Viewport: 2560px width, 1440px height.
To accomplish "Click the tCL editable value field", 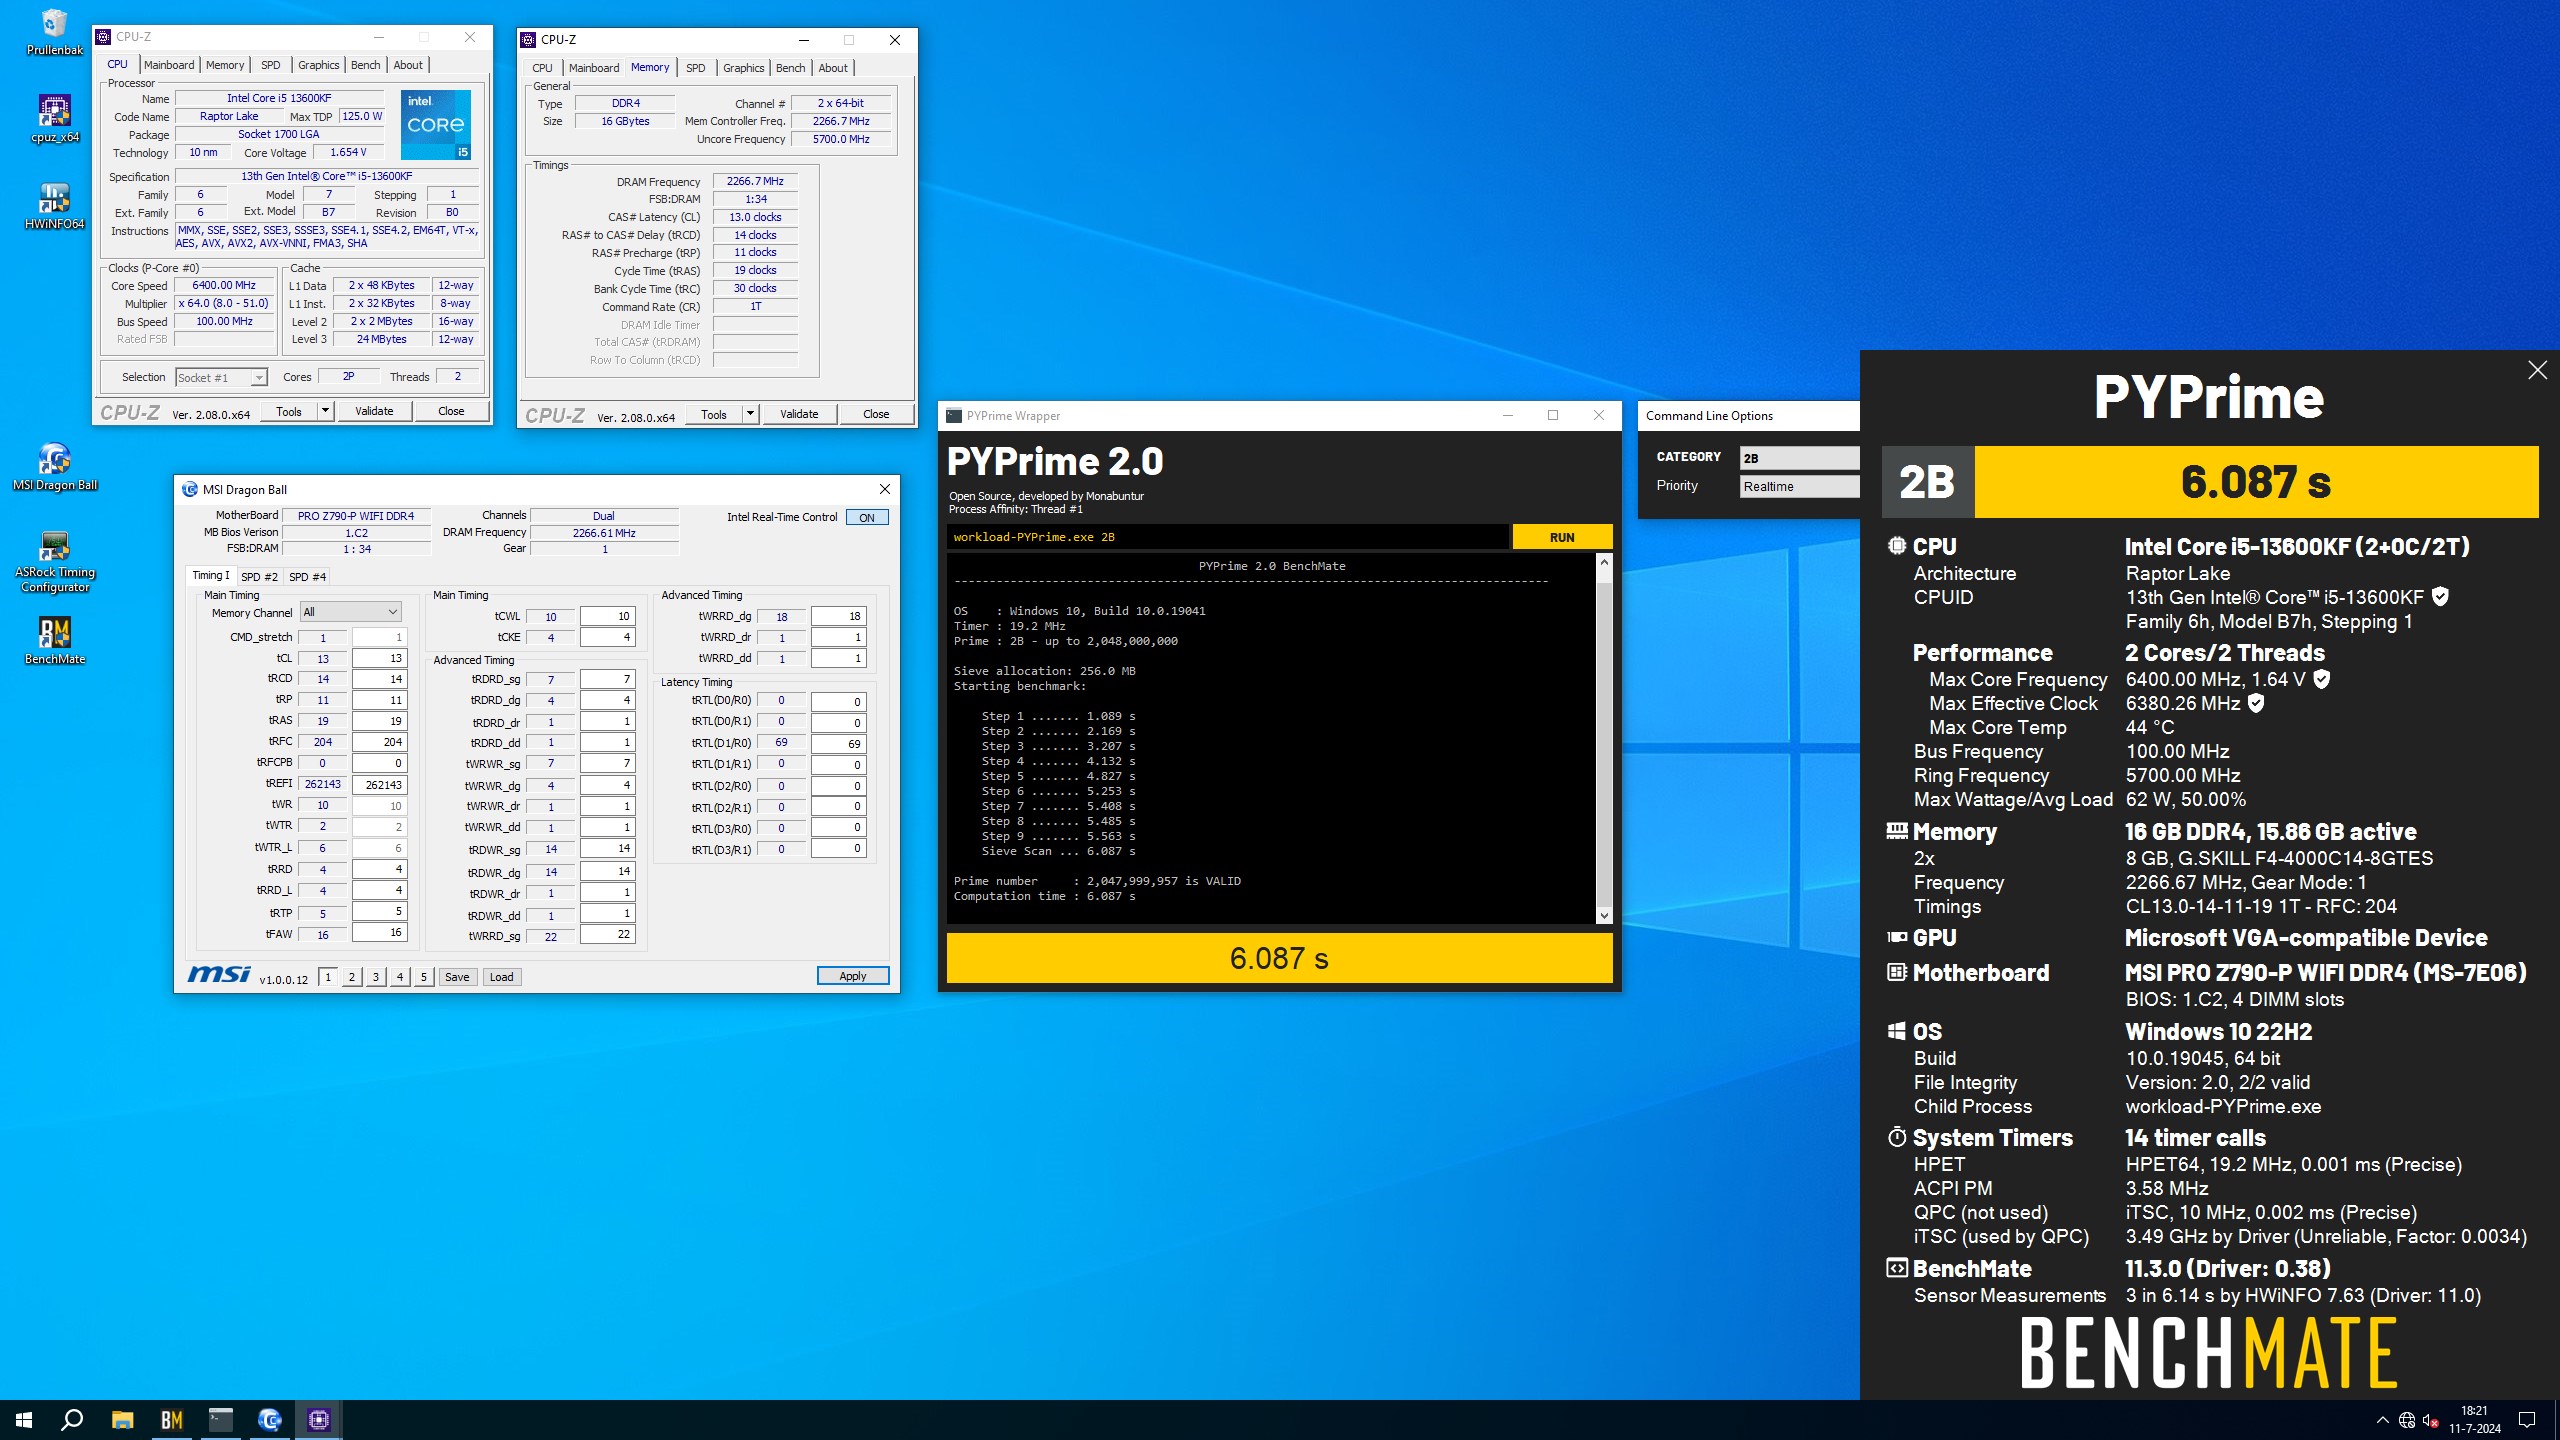I will (380, 658).
